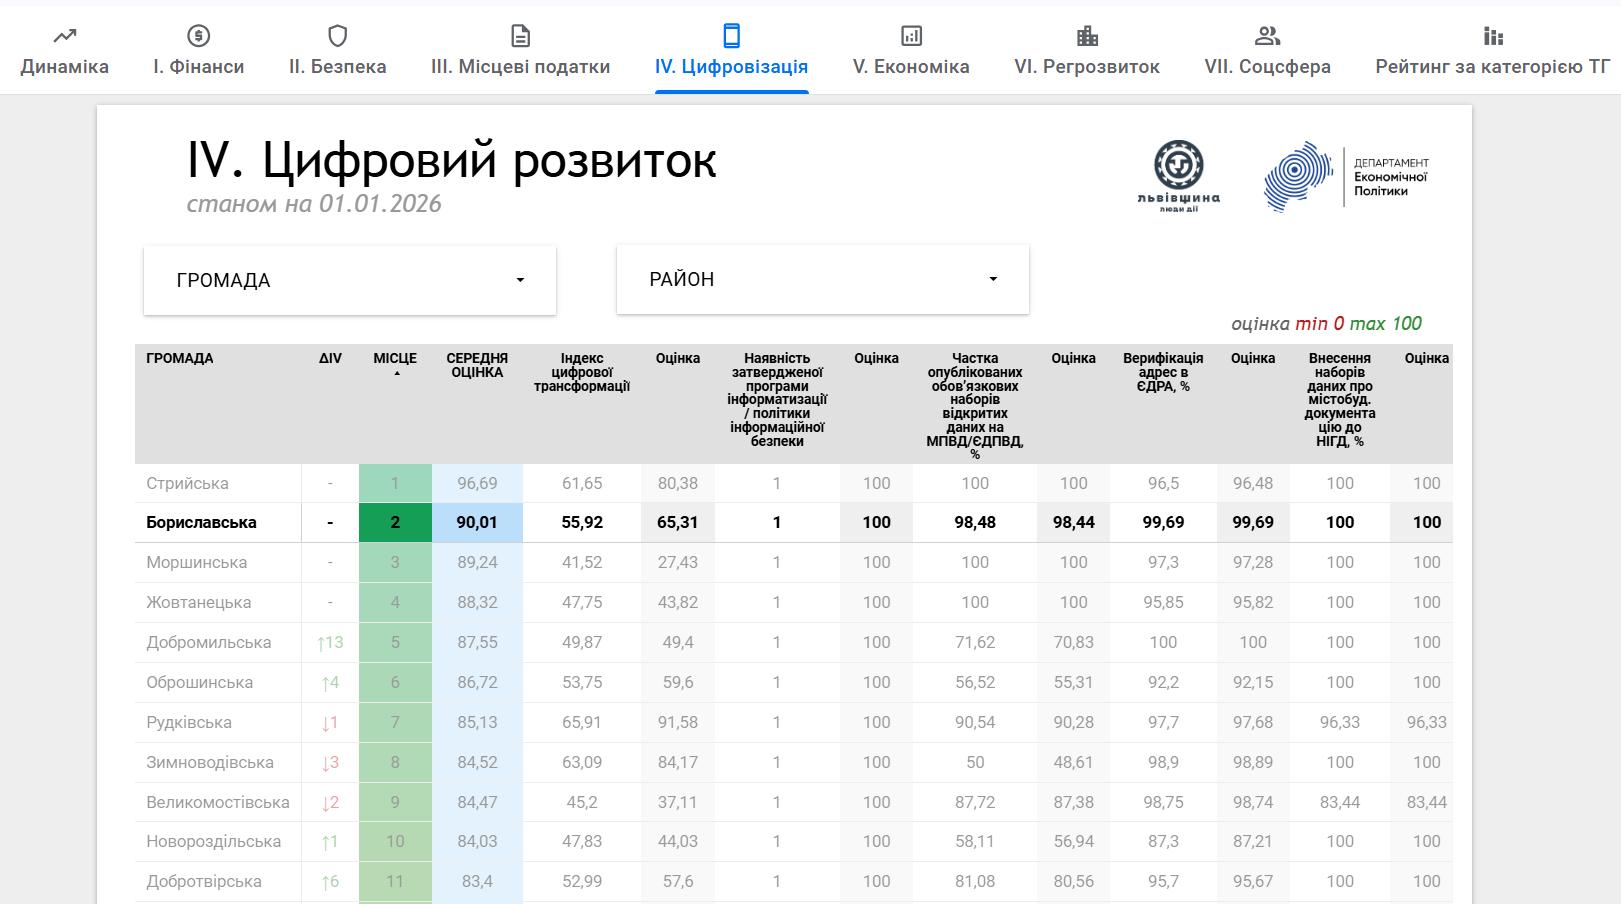Screen dimensions: 1621x904
Task: Click the people icon for Соцсфера
Action: (x=1267, y=36)
